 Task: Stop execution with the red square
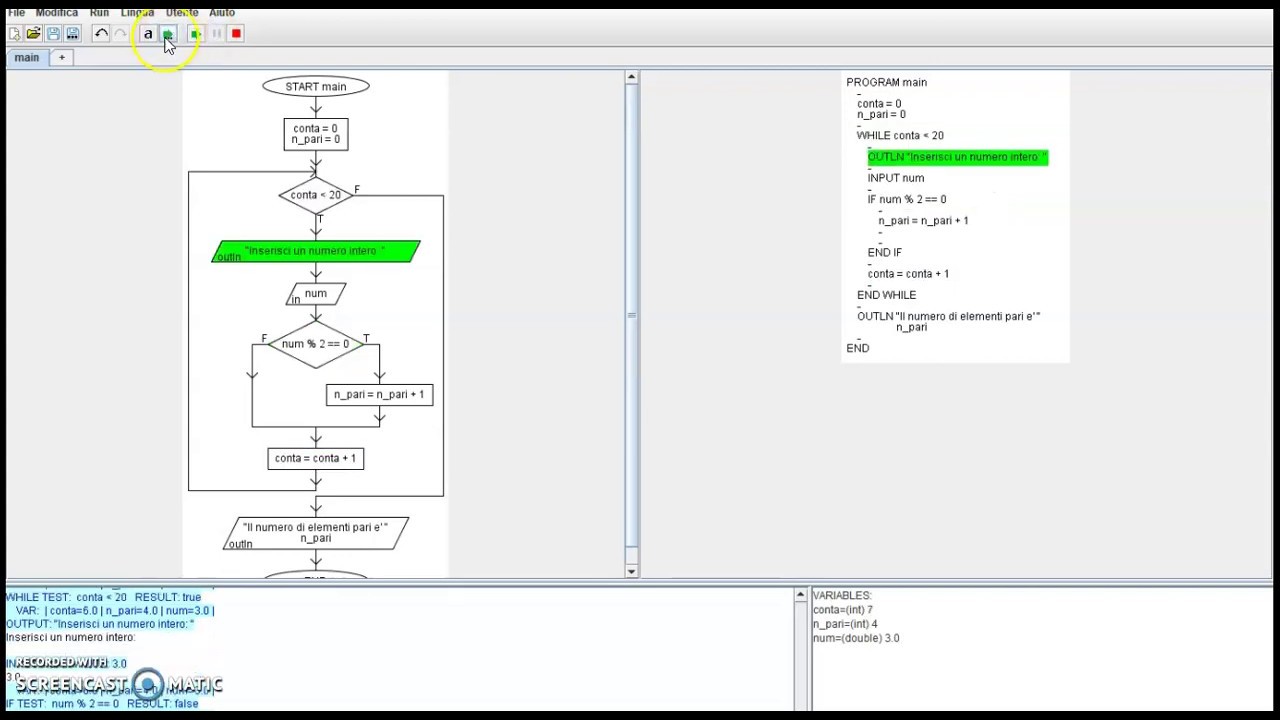236,34
